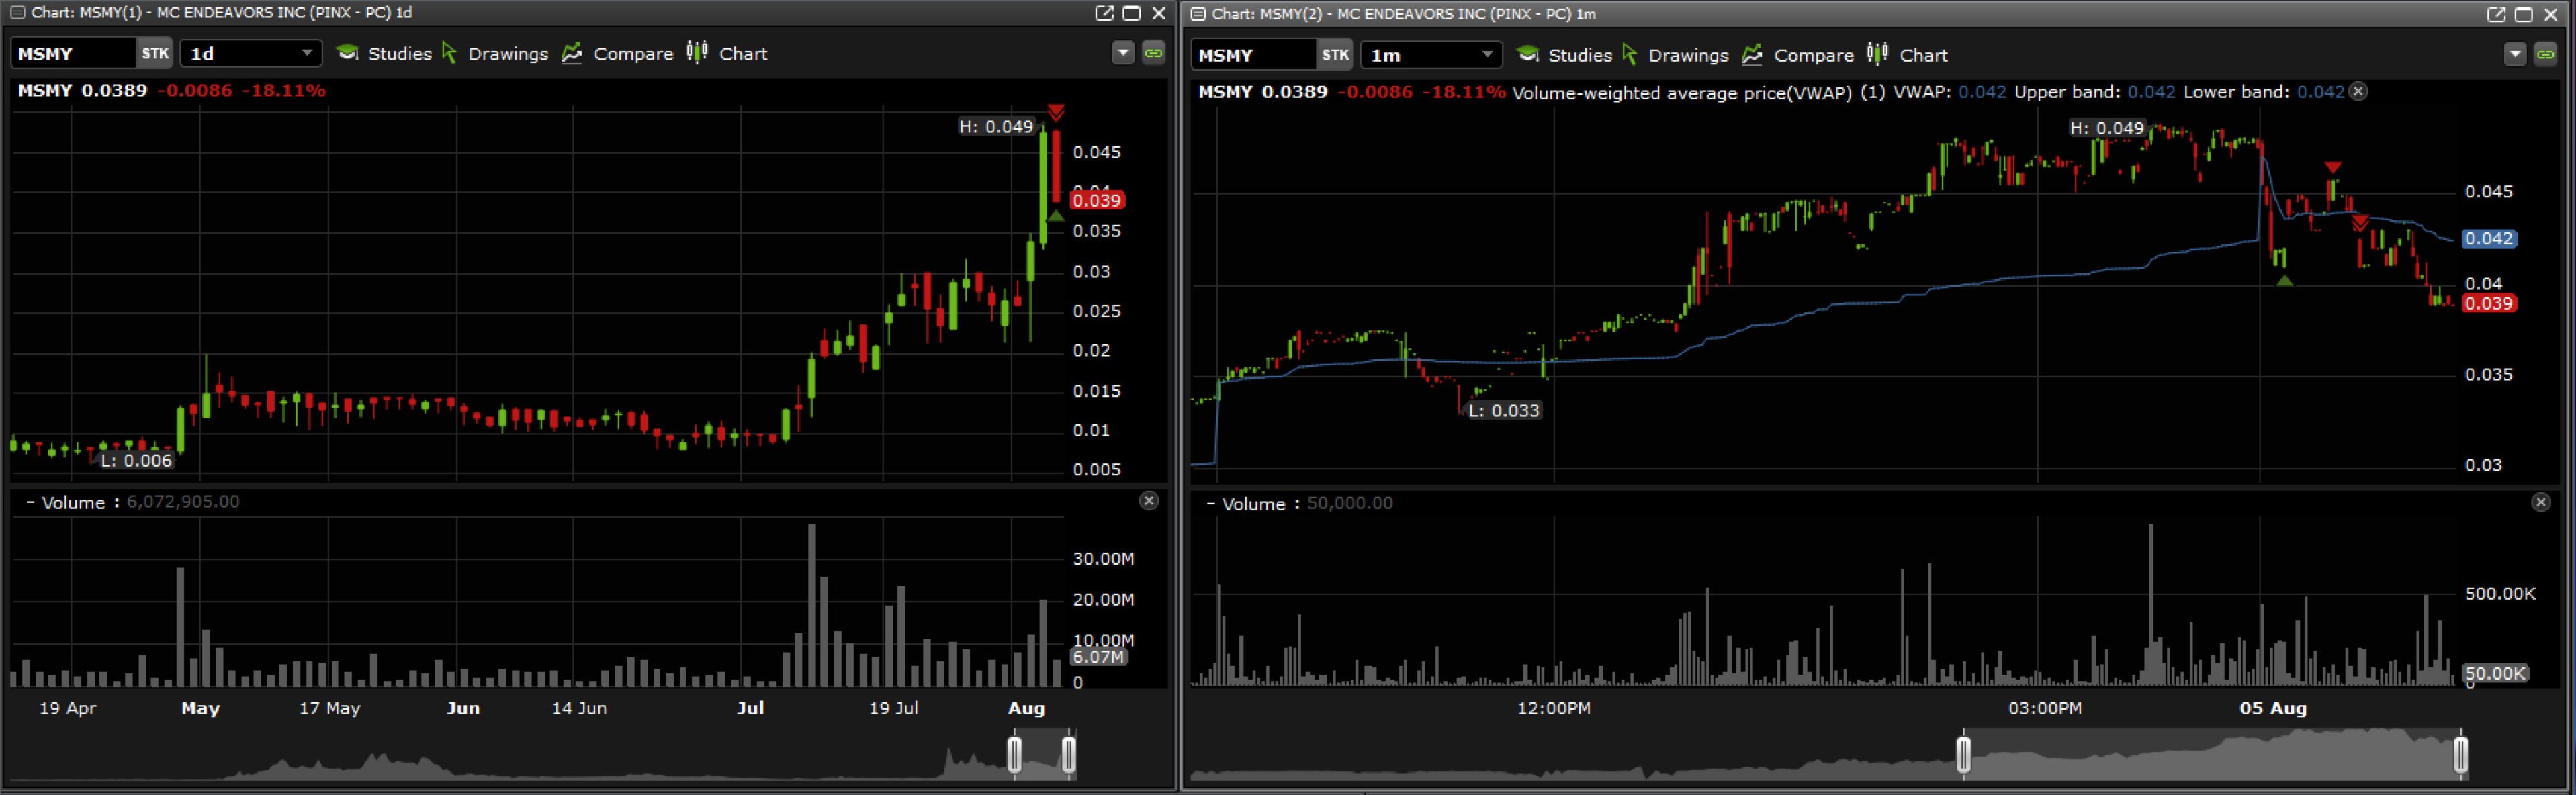Open the more options arrow in left chart
The height and width of the screenshot is (795, 2576).
[x=1123, y=53]
